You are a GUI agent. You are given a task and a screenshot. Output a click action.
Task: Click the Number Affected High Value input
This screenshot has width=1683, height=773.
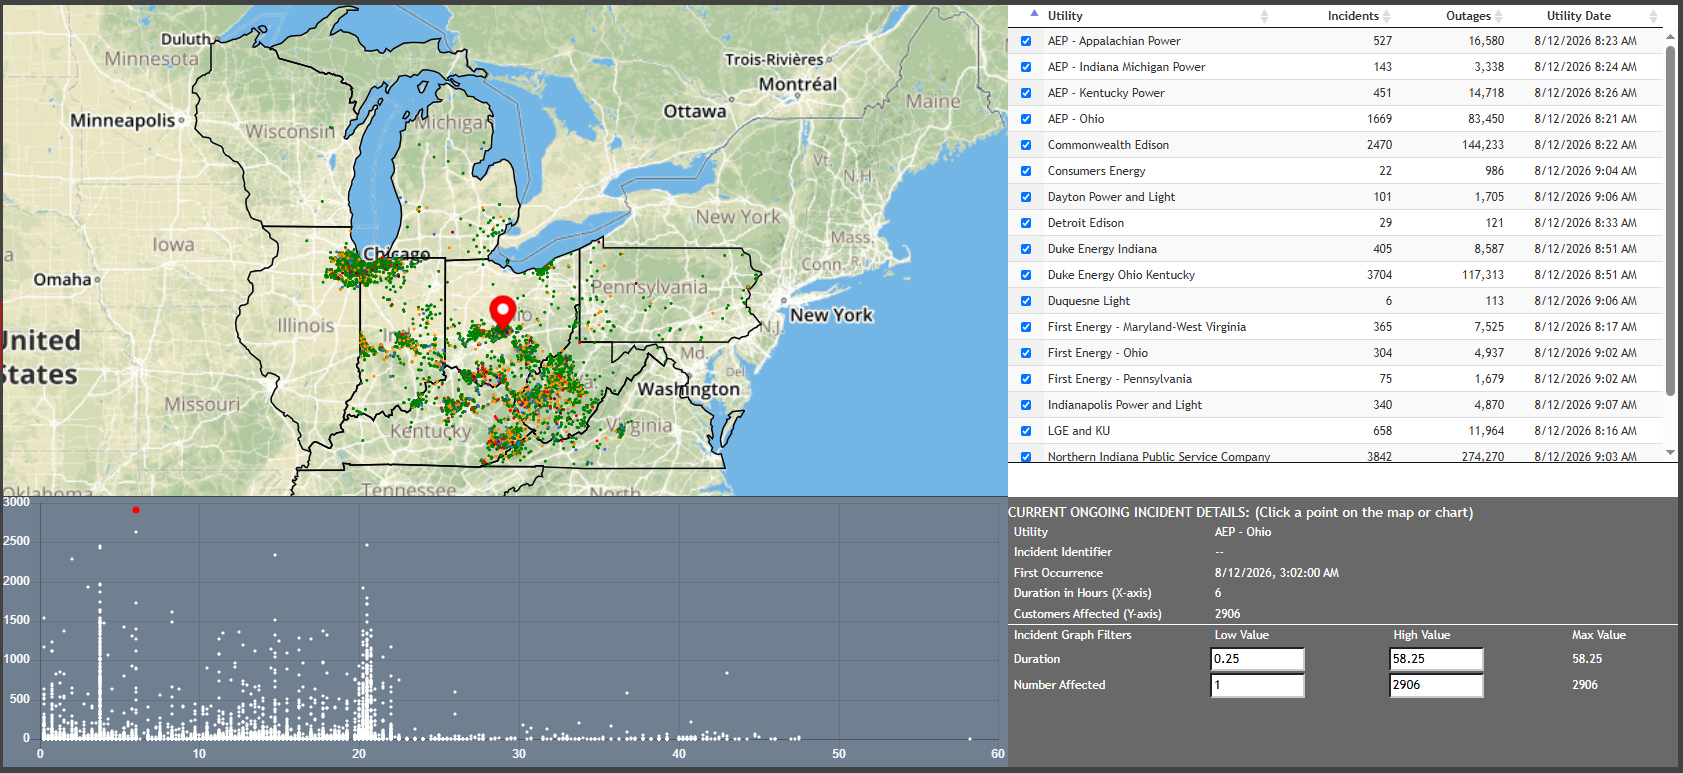(x=1437, y=685)
